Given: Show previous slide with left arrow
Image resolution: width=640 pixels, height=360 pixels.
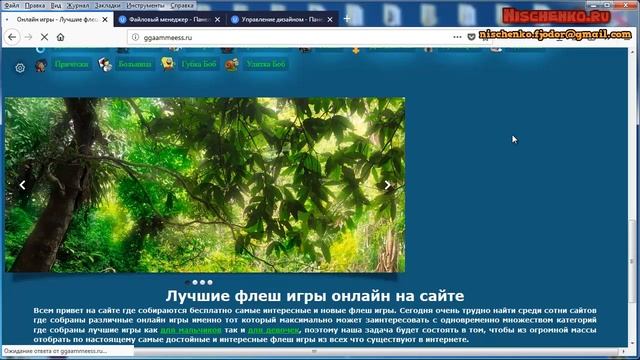Looking at the screenshot, I should 22,185.
